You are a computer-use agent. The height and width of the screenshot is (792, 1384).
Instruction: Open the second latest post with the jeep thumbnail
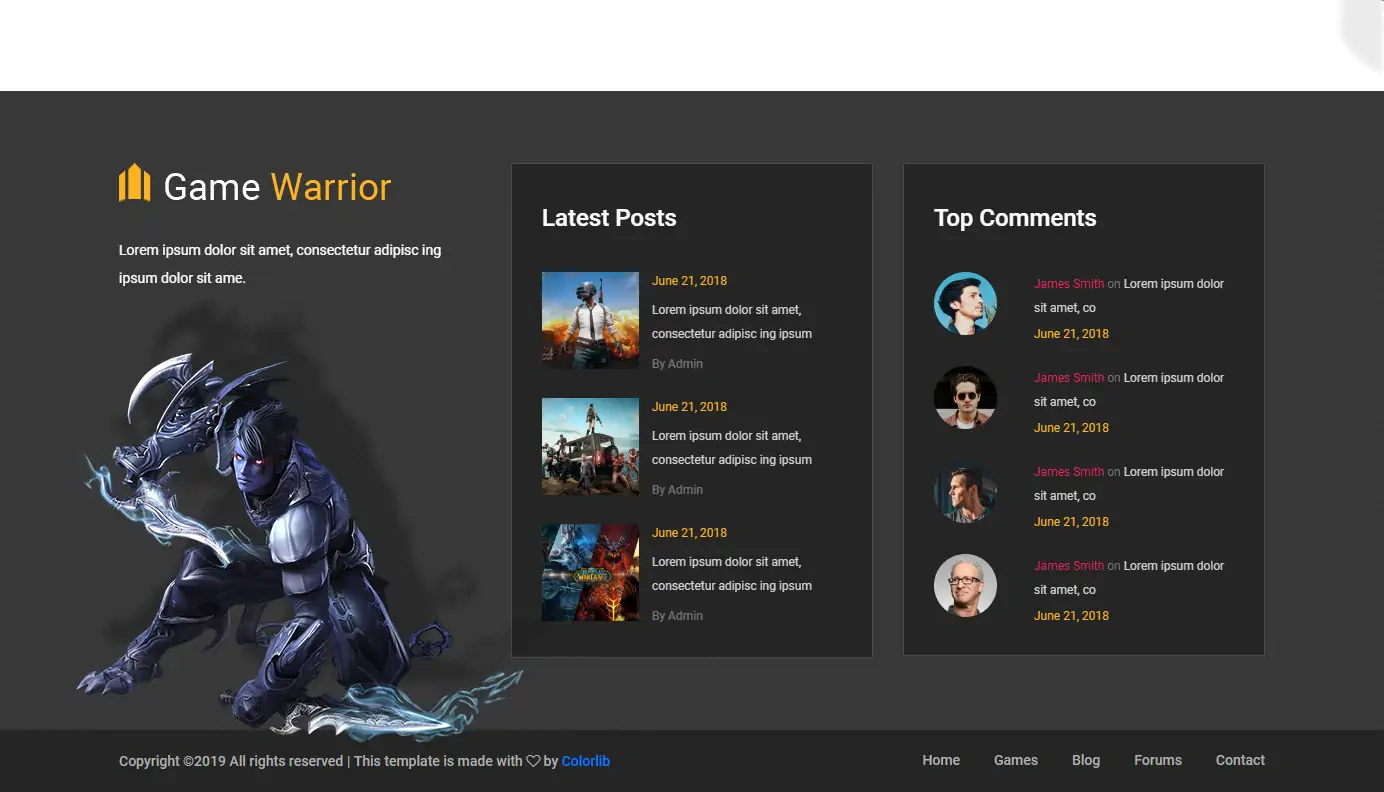[x=590, y=446]
